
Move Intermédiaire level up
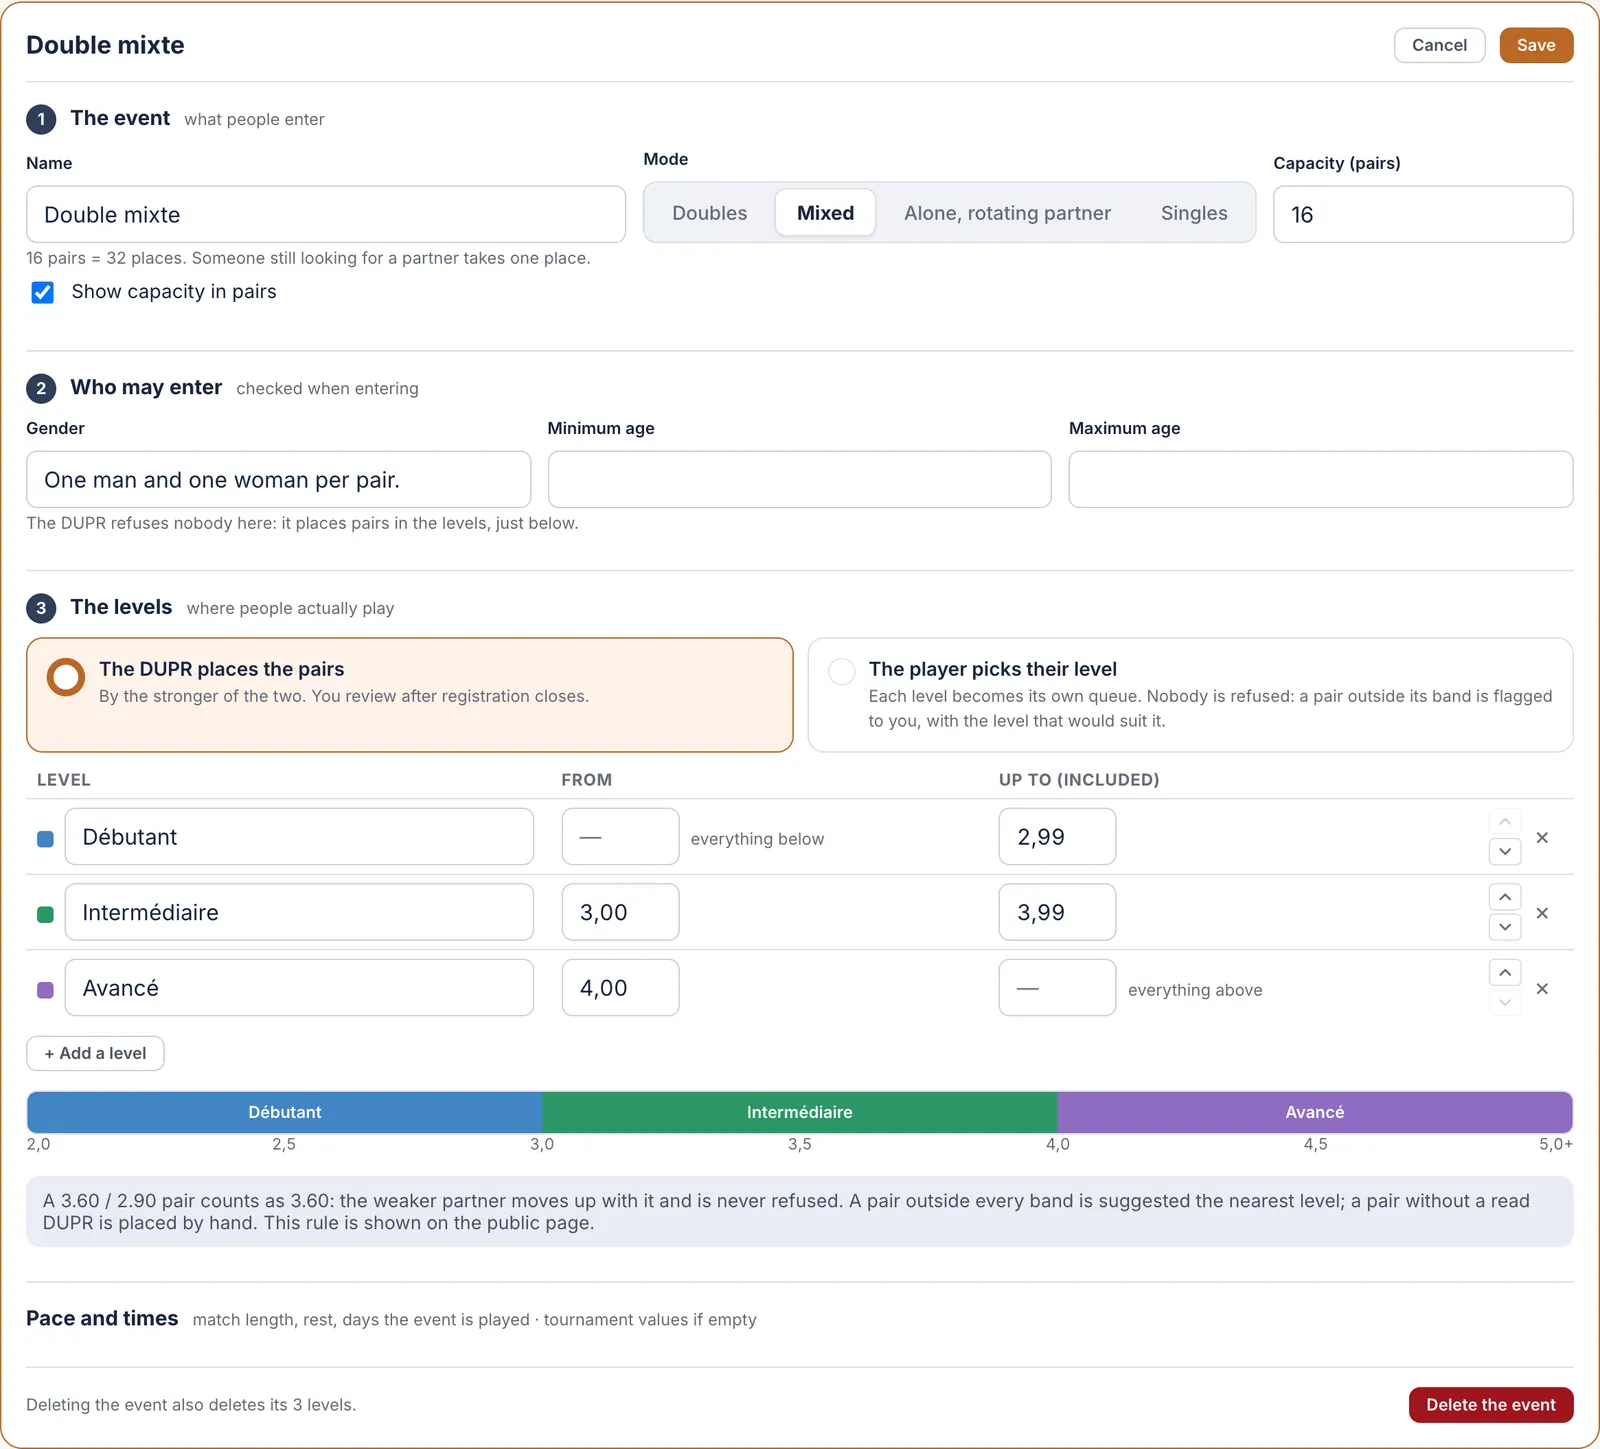pos(1505,897)
